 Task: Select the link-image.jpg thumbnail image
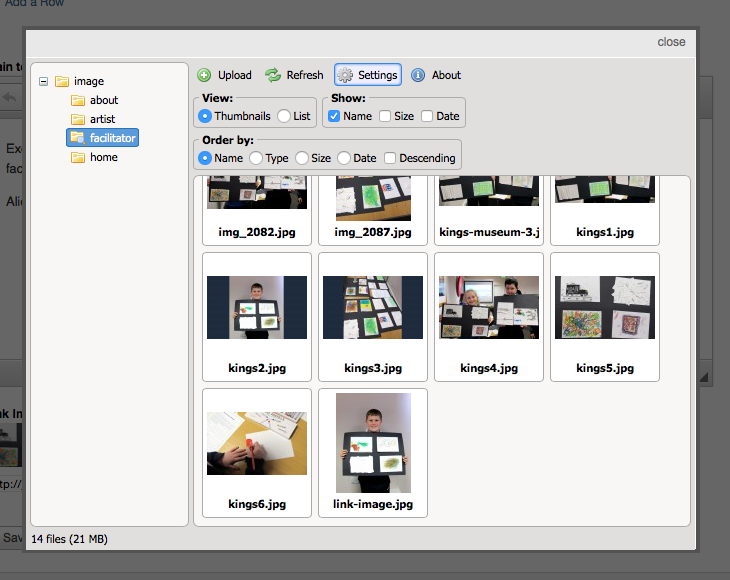point(373,443)
